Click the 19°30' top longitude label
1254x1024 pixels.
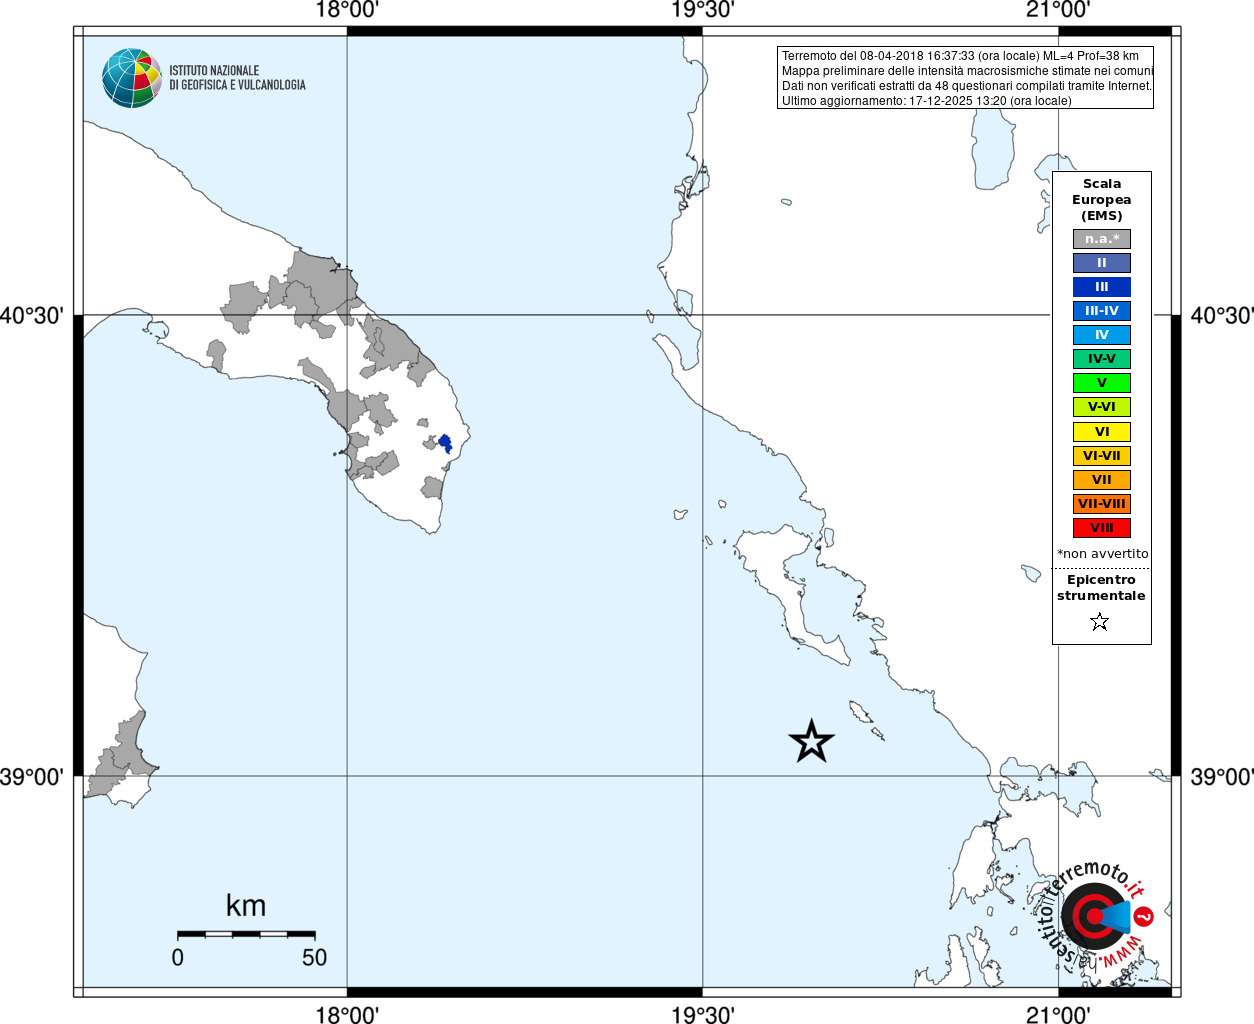702,10
